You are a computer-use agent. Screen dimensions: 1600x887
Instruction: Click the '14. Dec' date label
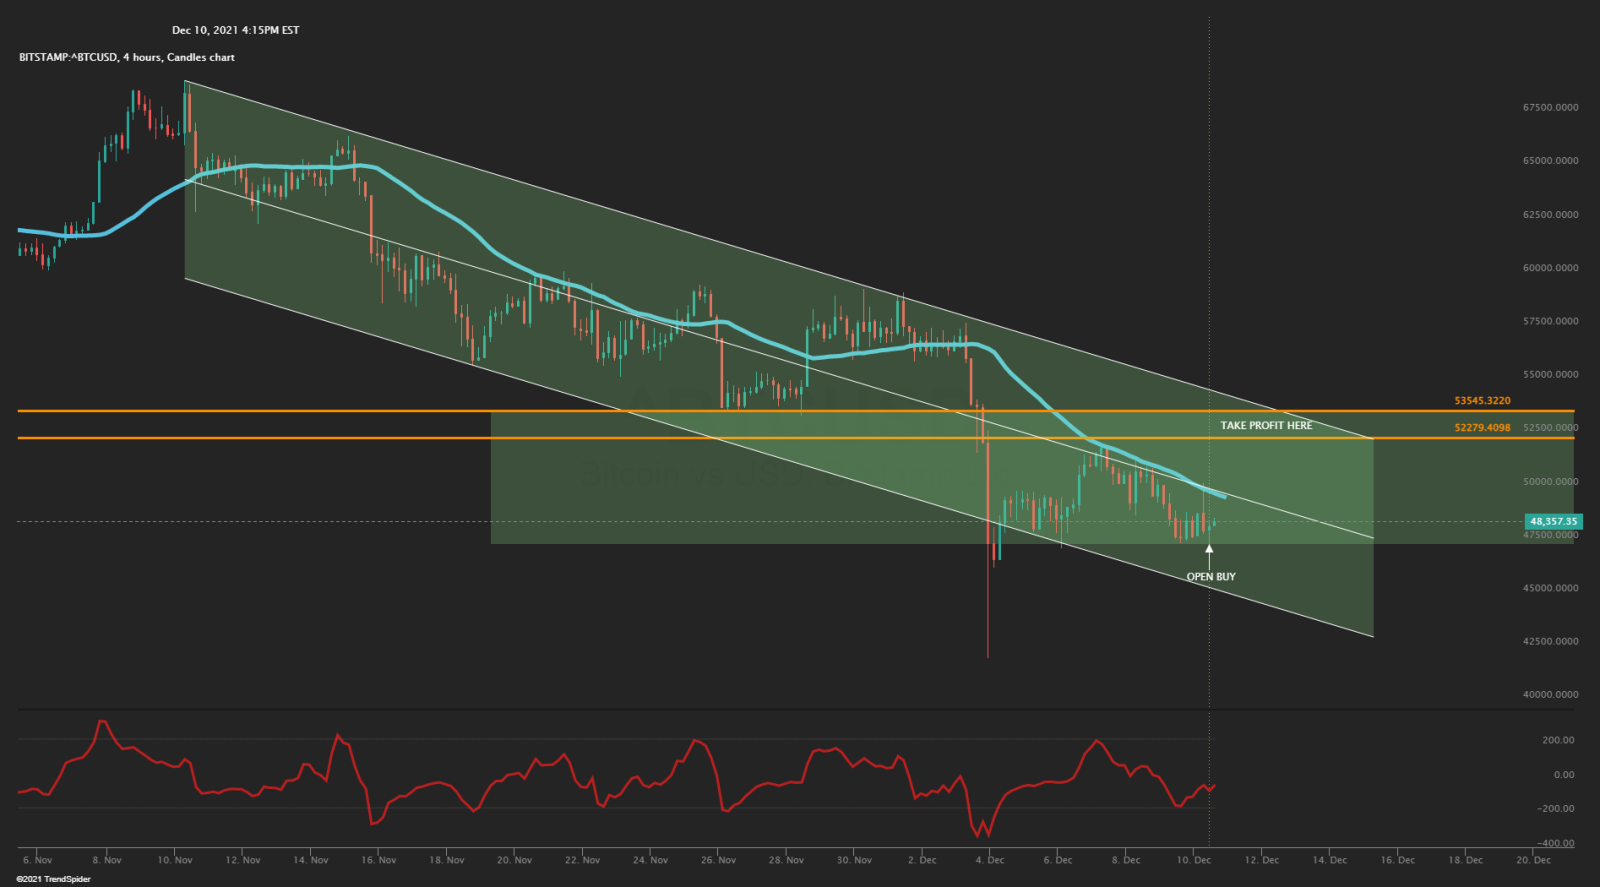1330,860
